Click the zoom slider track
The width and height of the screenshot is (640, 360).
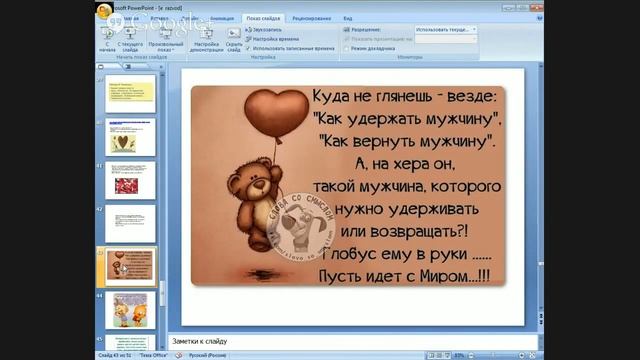496,356
